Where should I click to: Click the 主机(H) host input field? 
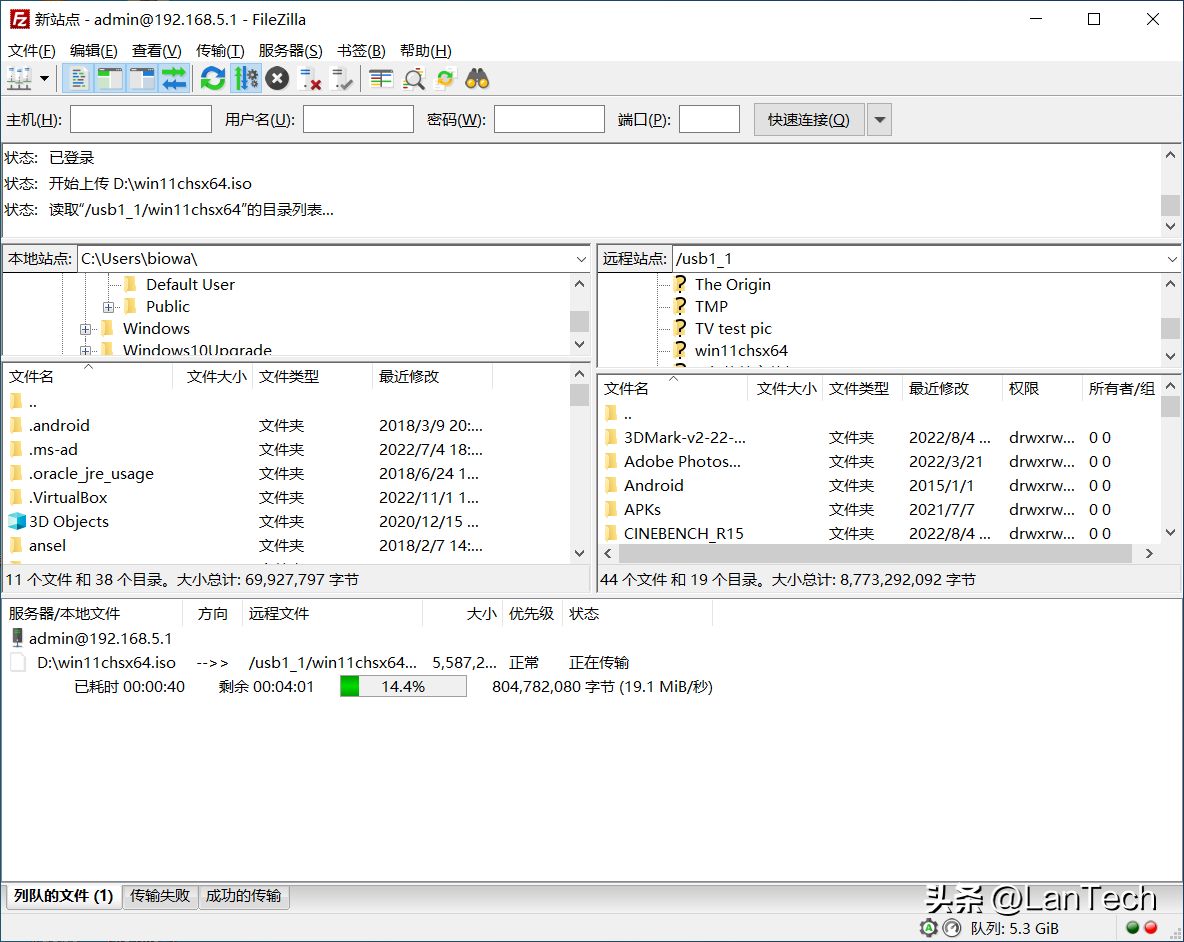coord(140,120)
